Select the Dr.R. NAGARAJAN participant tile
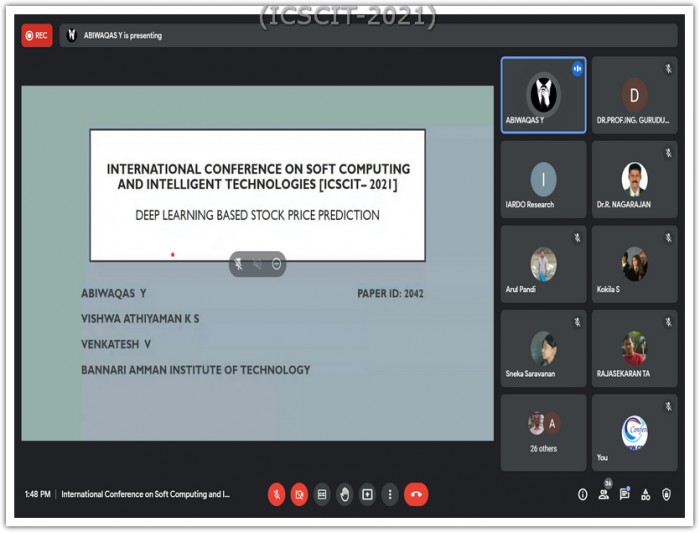This screenshot has width=700, height=533. point(634,179)
